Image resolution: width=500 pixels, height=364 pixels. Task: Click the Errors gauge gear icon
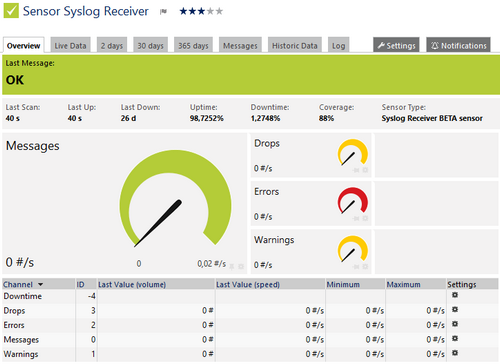[x=365, y=218]
